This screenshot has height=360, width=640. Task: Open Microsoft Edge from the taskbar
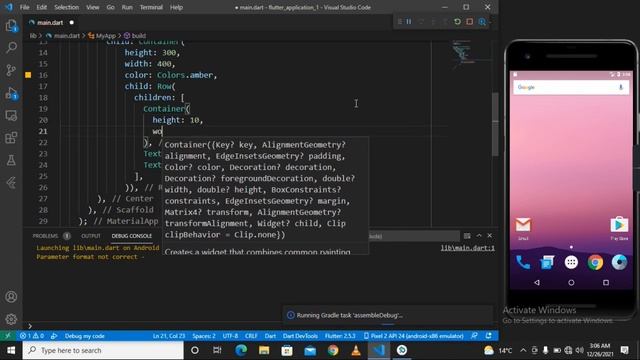point(241,350)
